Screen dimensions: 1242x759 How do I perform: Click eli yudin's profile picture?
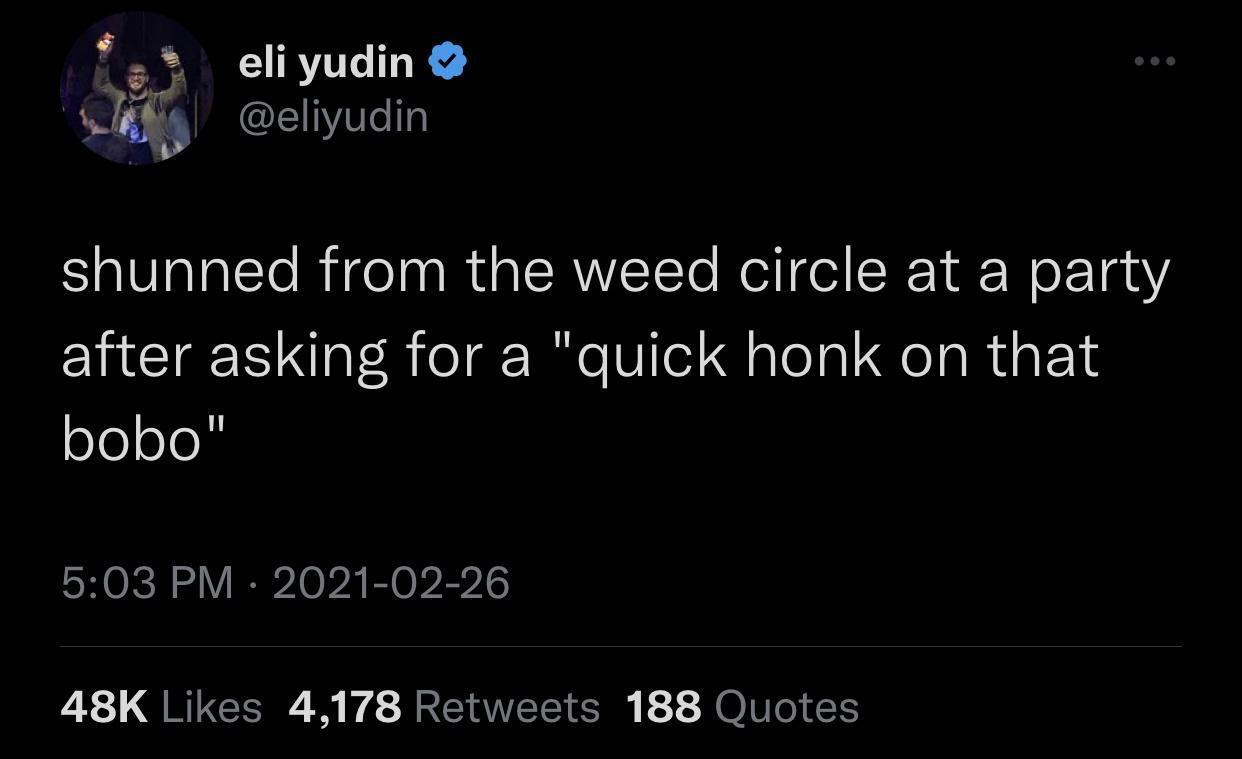pyautogui.click(x=137, y=88)
